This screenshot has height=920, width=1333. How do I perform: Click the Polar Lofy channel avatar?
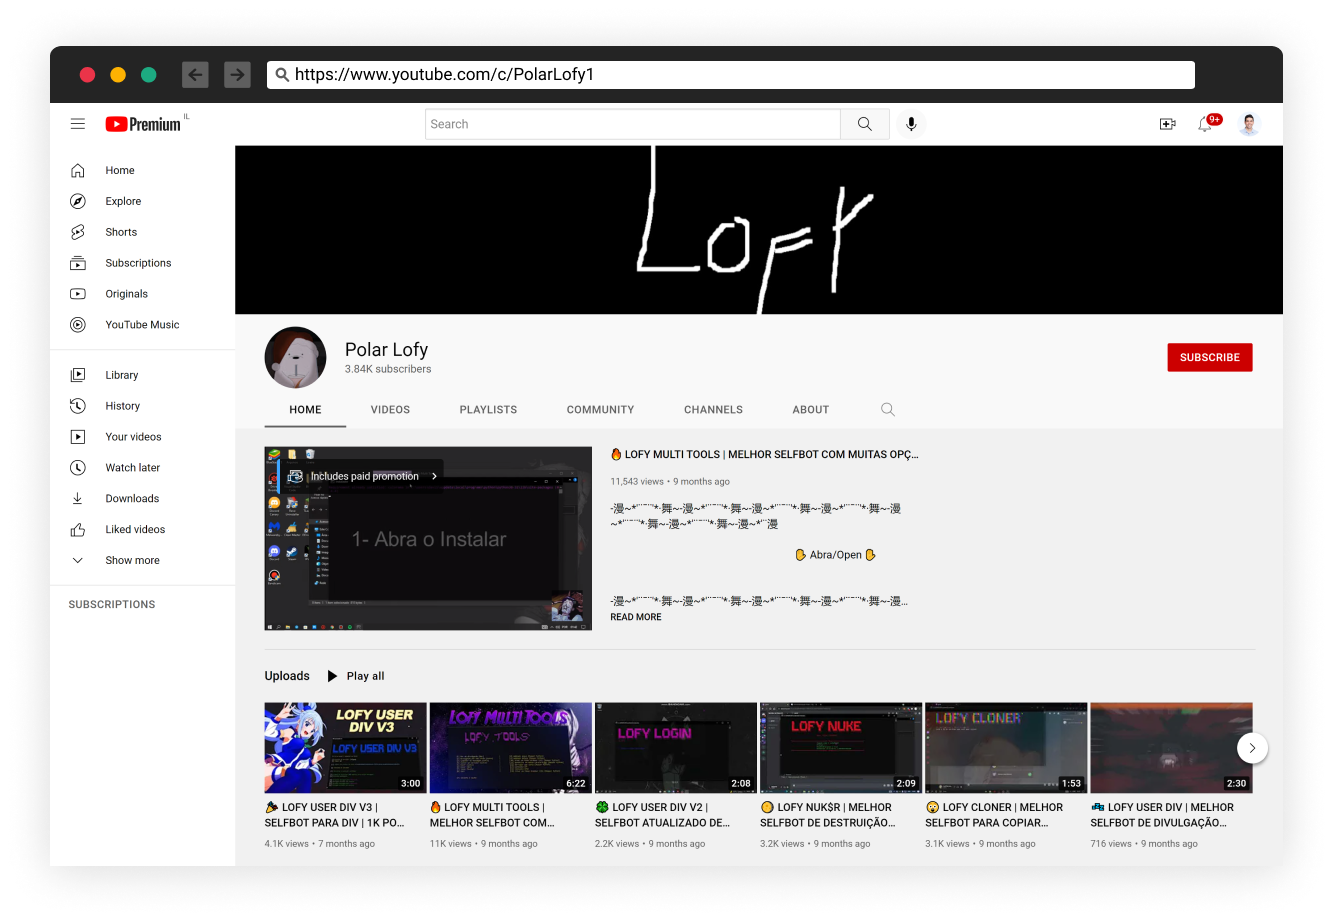[295, 357]
